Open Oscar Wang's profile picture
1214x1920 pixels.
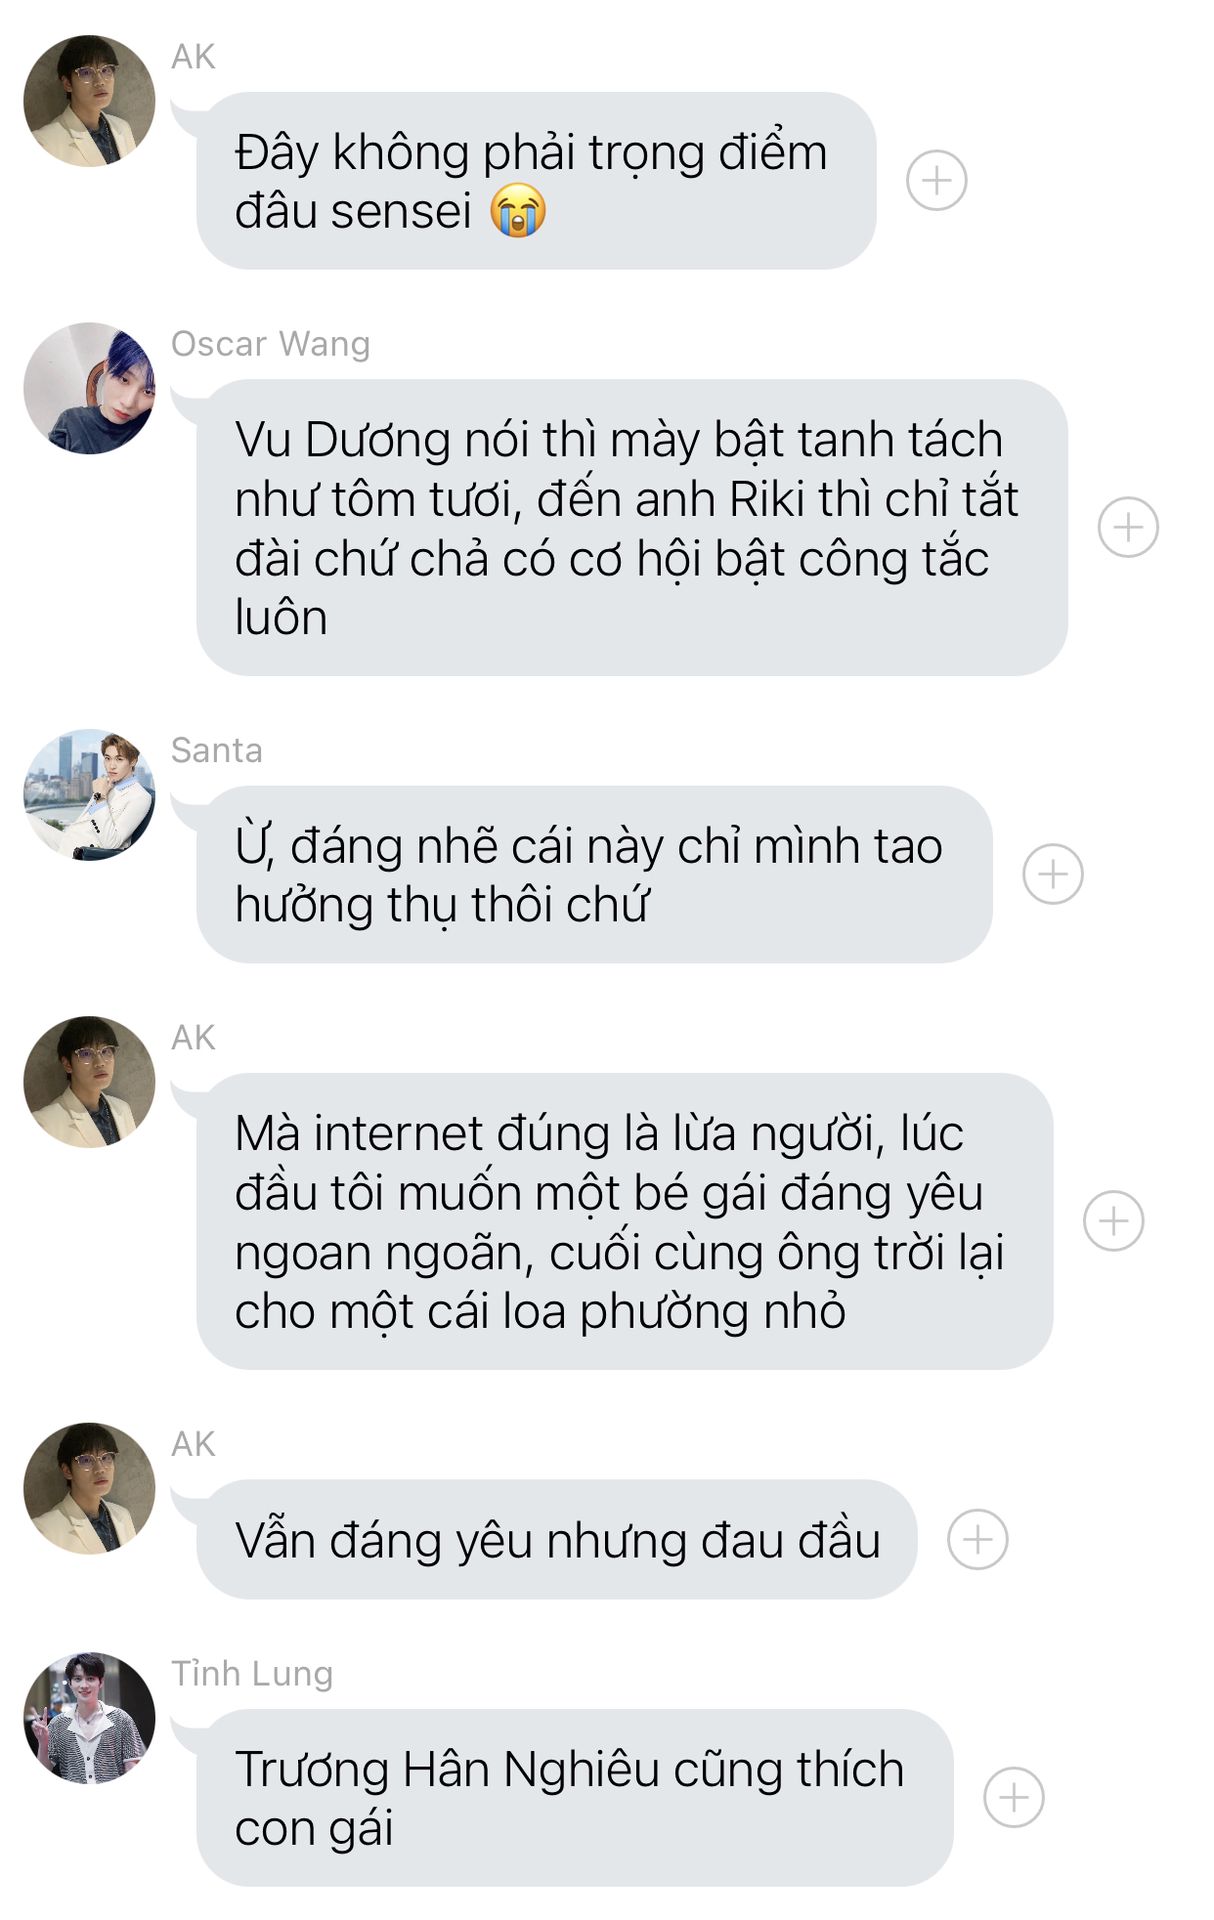[89, 388]
